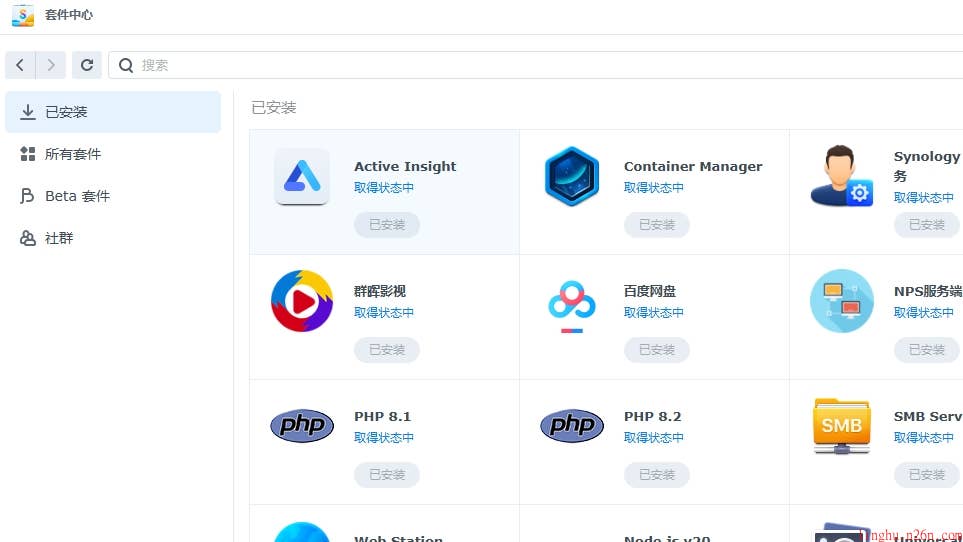Click the Active Insight package icon
Image resolution: width=963 pixels, height=542 pixels.
click(302, 177)
